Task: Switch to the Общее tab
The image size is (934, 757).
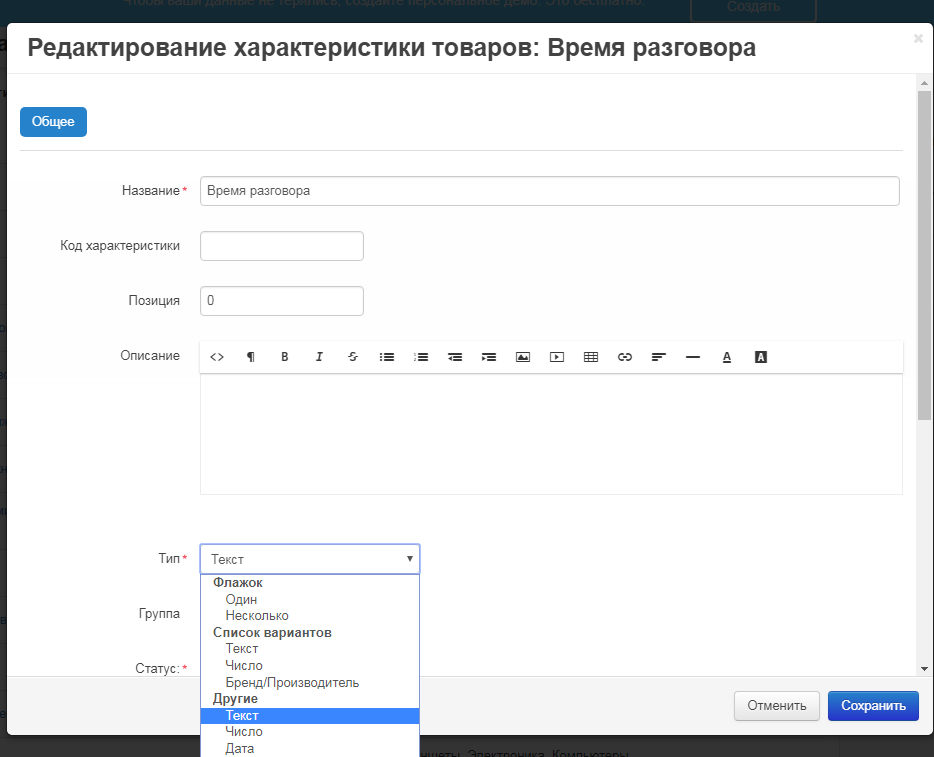Action: [53, 122]
